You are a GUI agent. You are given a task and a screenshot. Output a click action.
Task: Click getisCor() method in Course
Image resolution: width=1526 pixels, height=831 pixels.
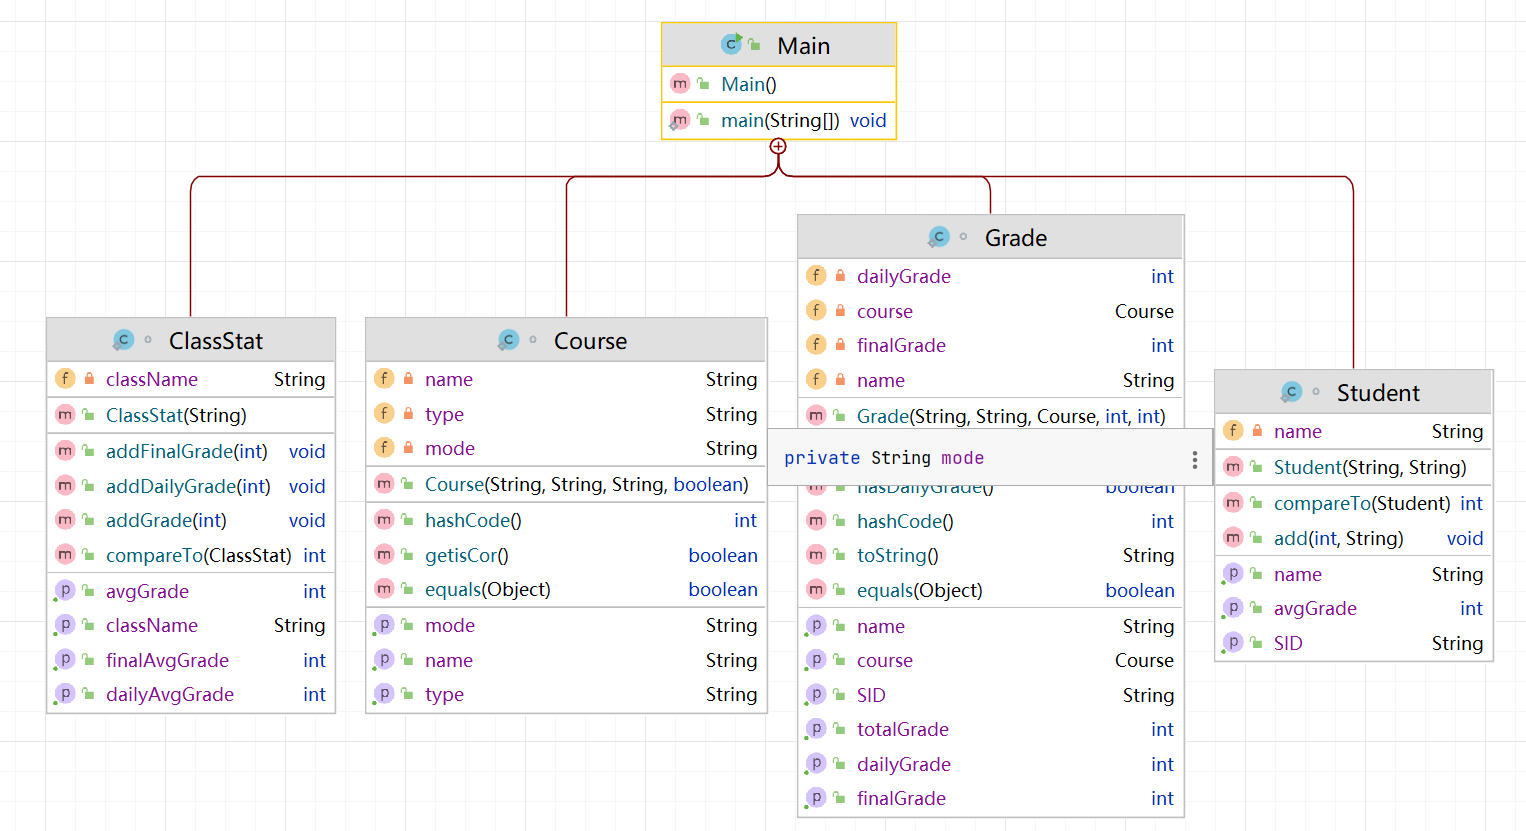click(467, 555)
